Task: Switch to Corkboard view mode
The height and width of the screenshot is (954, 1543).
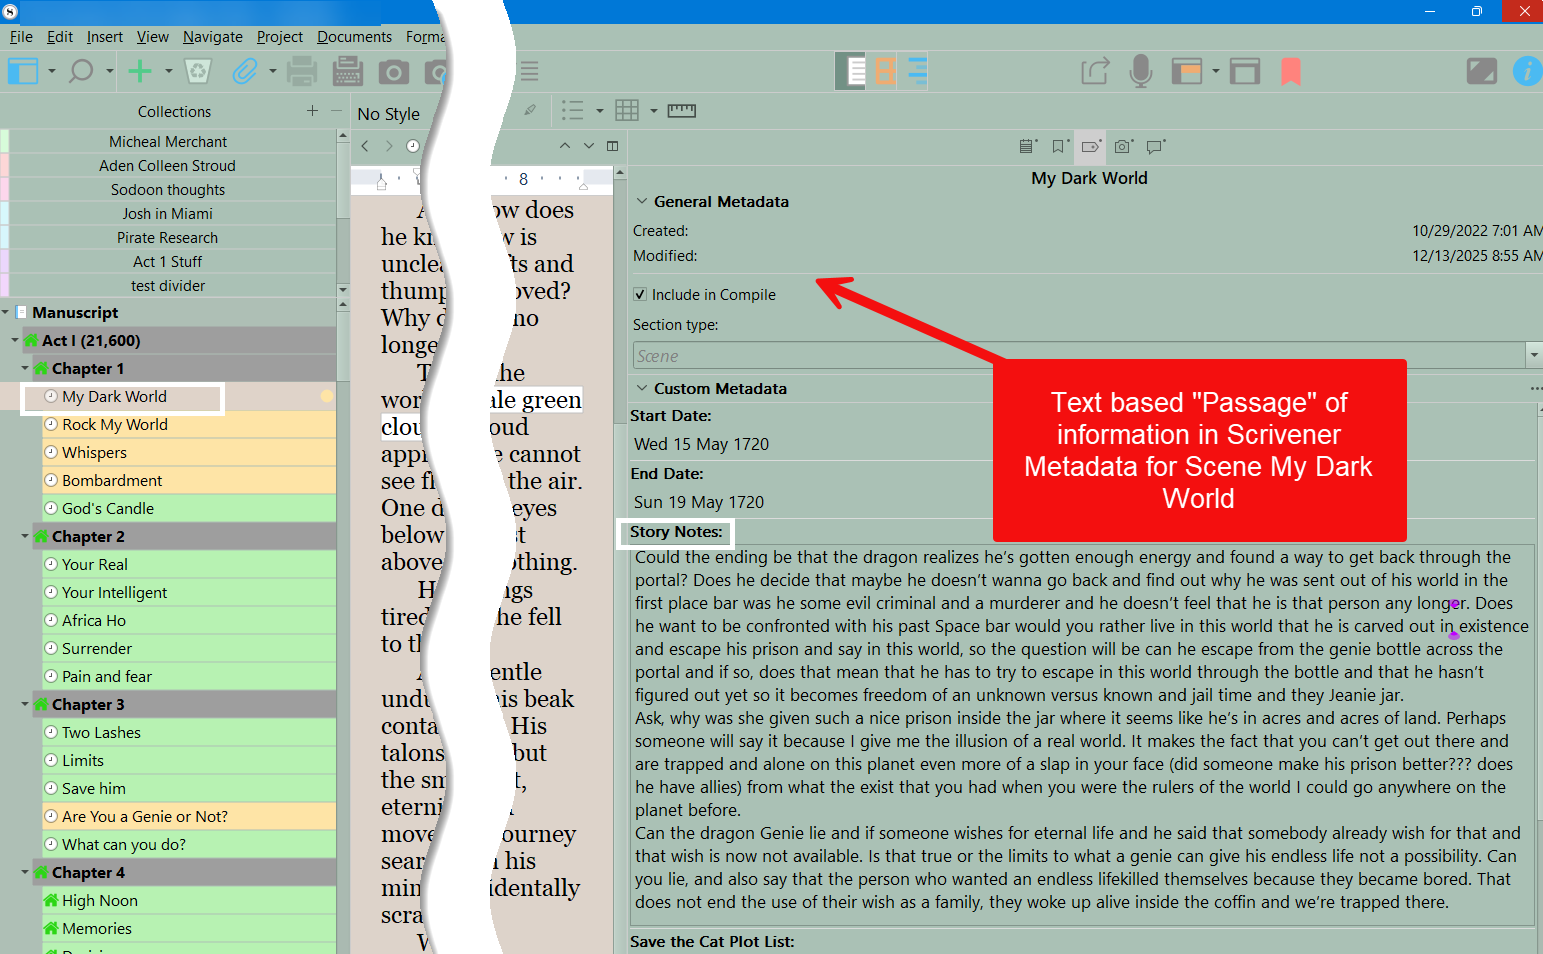Action: point(885,71)
